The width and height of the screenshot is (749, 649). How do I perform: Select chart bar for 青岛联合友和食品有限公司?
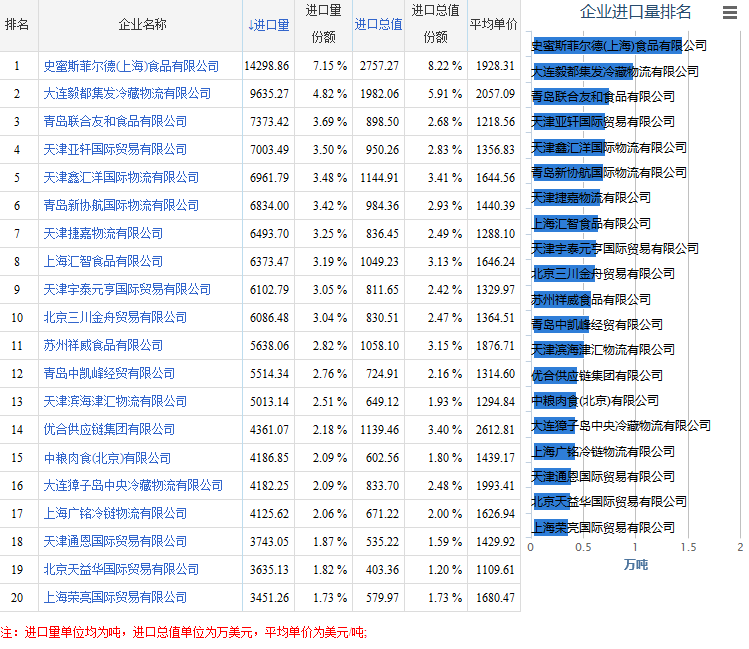coord(571,96)
